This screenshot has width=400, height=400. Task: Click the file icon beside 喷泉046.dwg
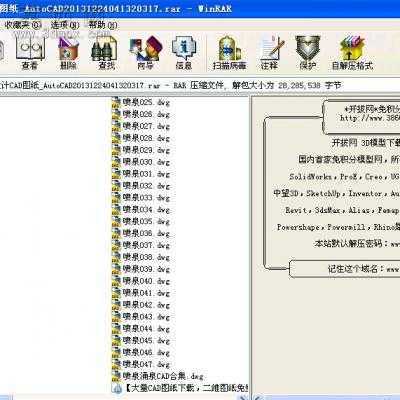pyautogui.click(x=116, y=352)
